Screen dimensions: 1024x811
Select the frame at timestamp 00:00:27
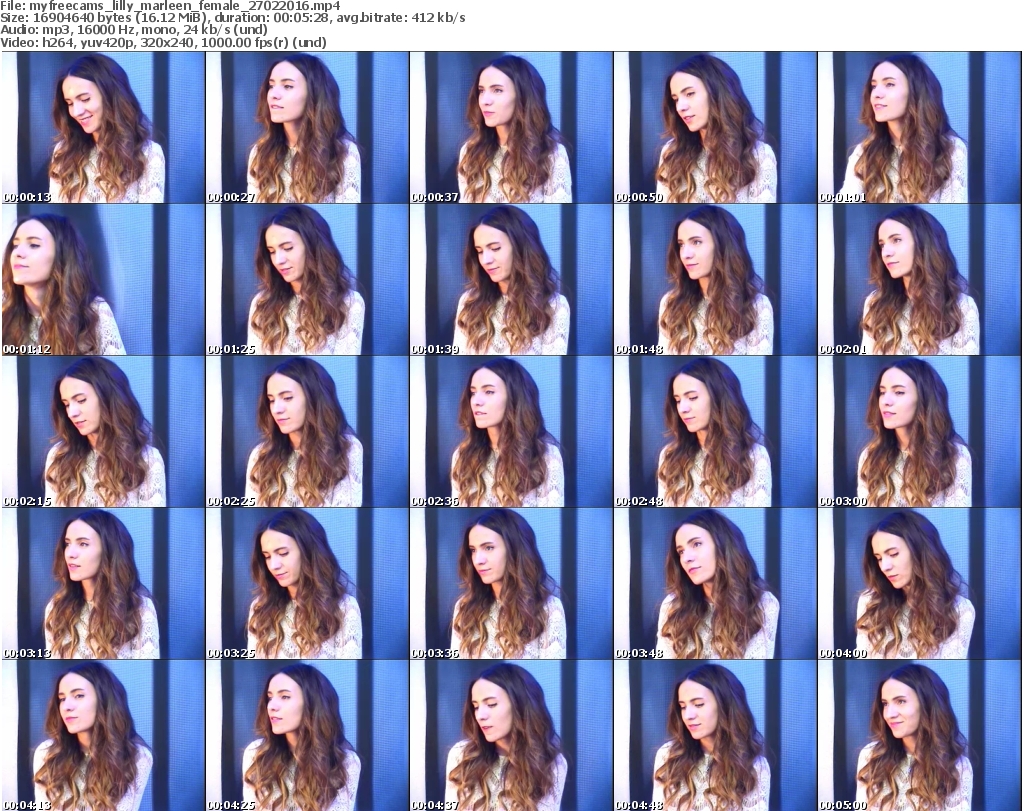tap(308, 127)
